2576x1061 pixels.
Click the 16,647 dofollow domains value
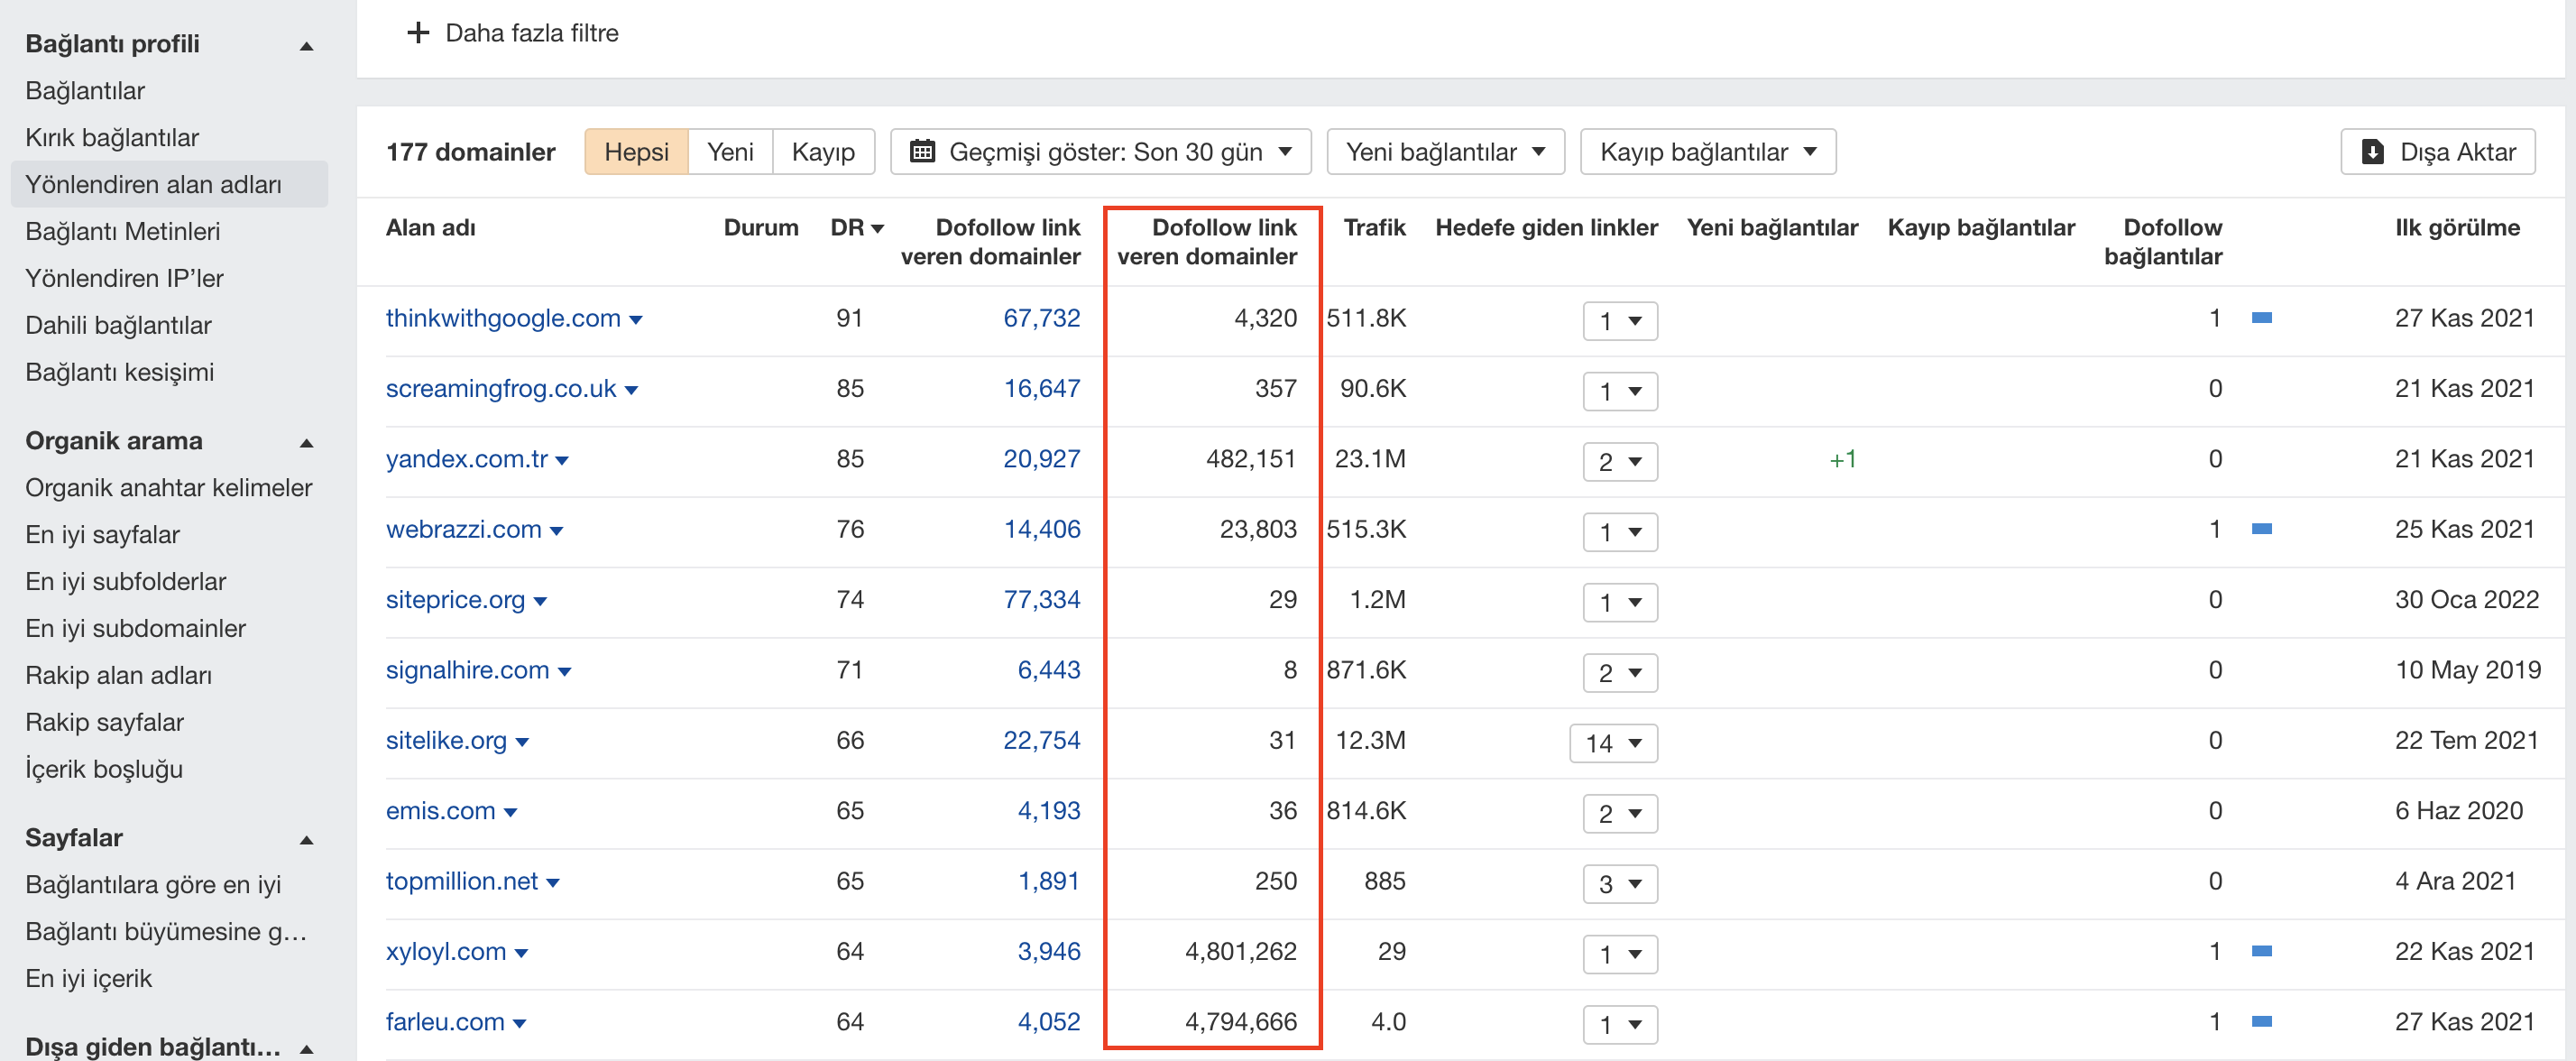tap(1042, 389)
